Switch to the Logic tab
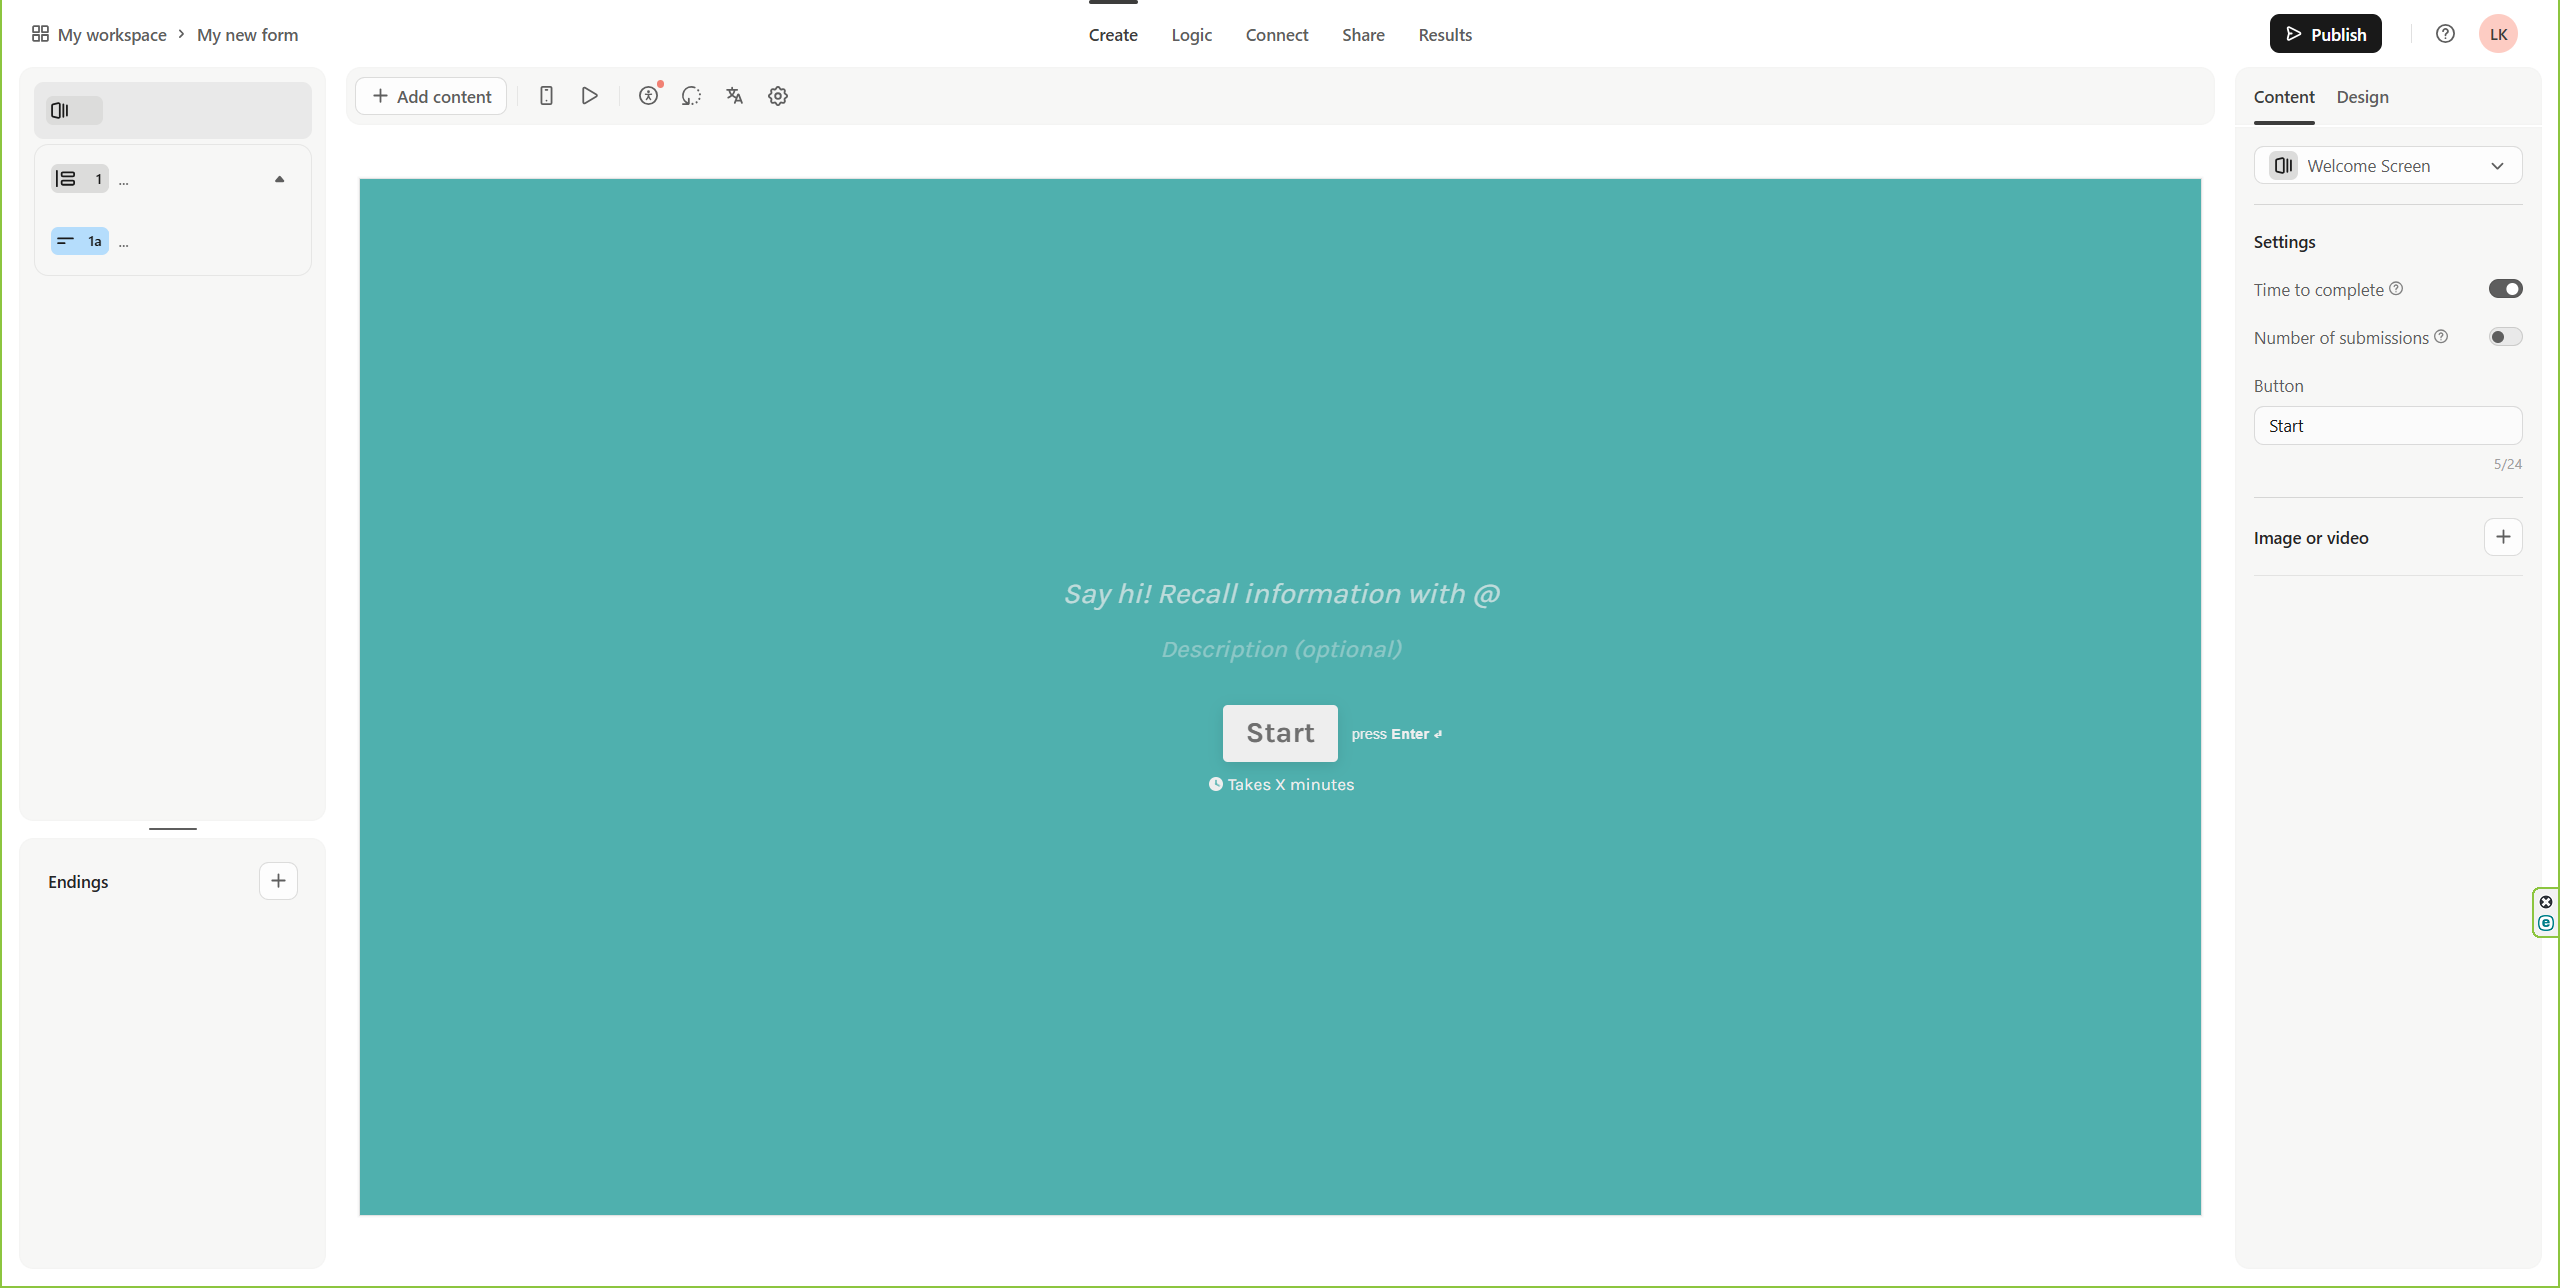This screenshot has height=1288, width=2560. pos(1191,35)
